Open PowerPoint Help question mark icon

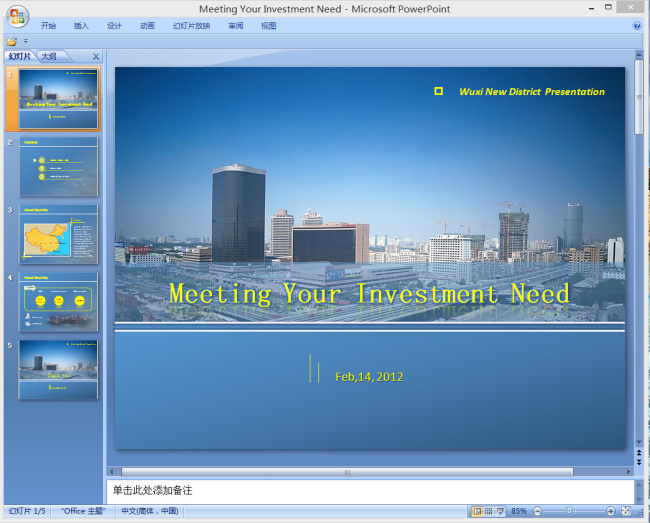click(x=637, y=26)
